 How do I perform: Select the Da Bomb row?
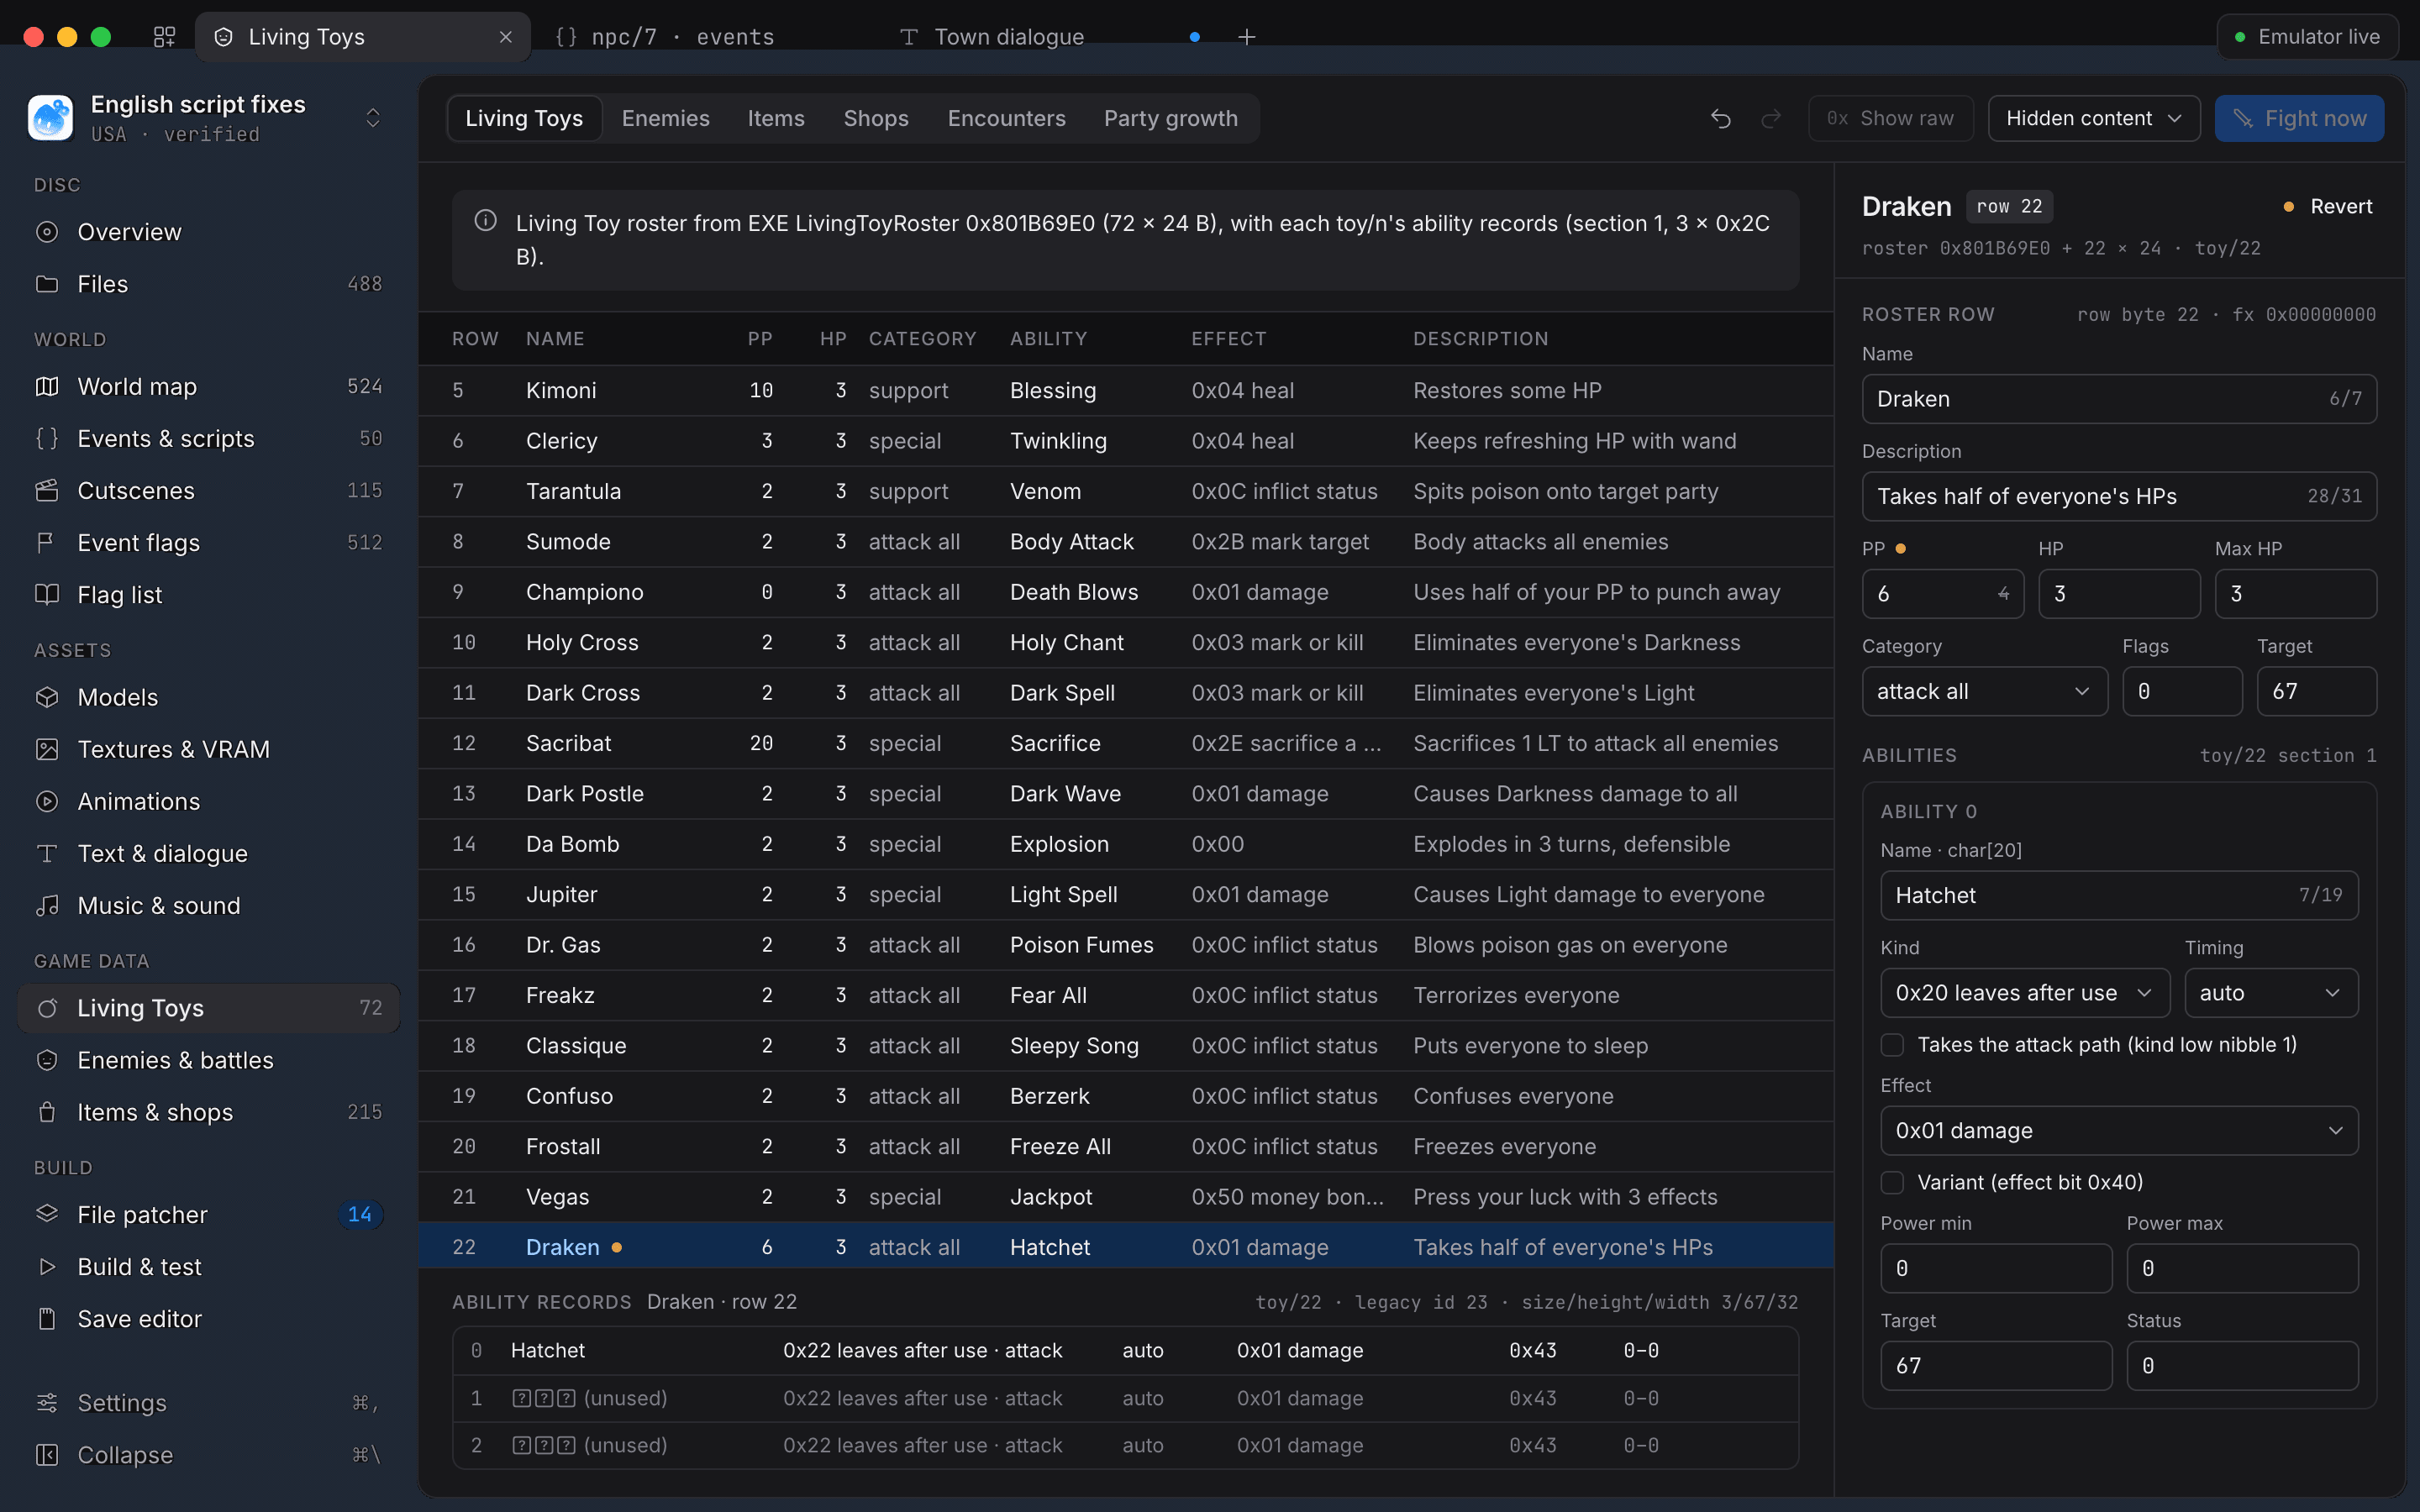1126,844
